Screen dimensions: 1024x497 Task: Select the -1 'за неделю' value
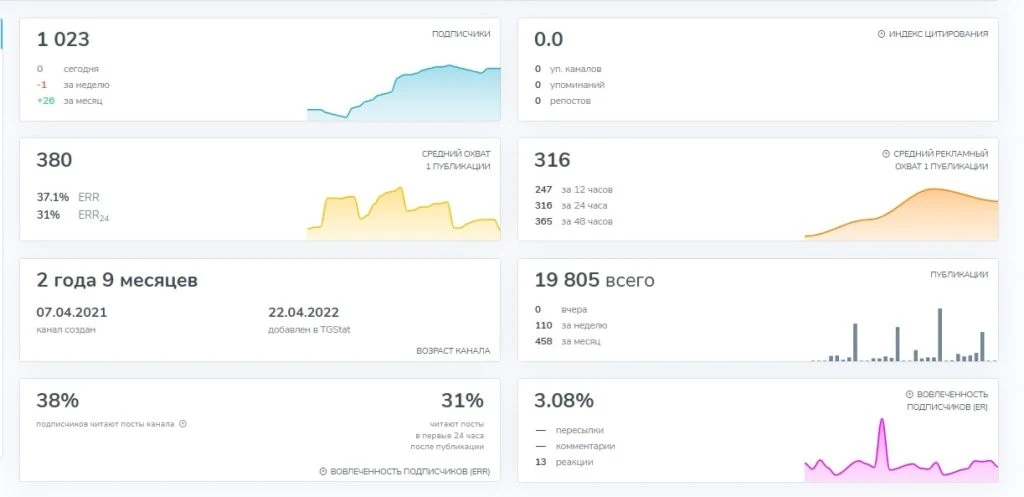42,85
